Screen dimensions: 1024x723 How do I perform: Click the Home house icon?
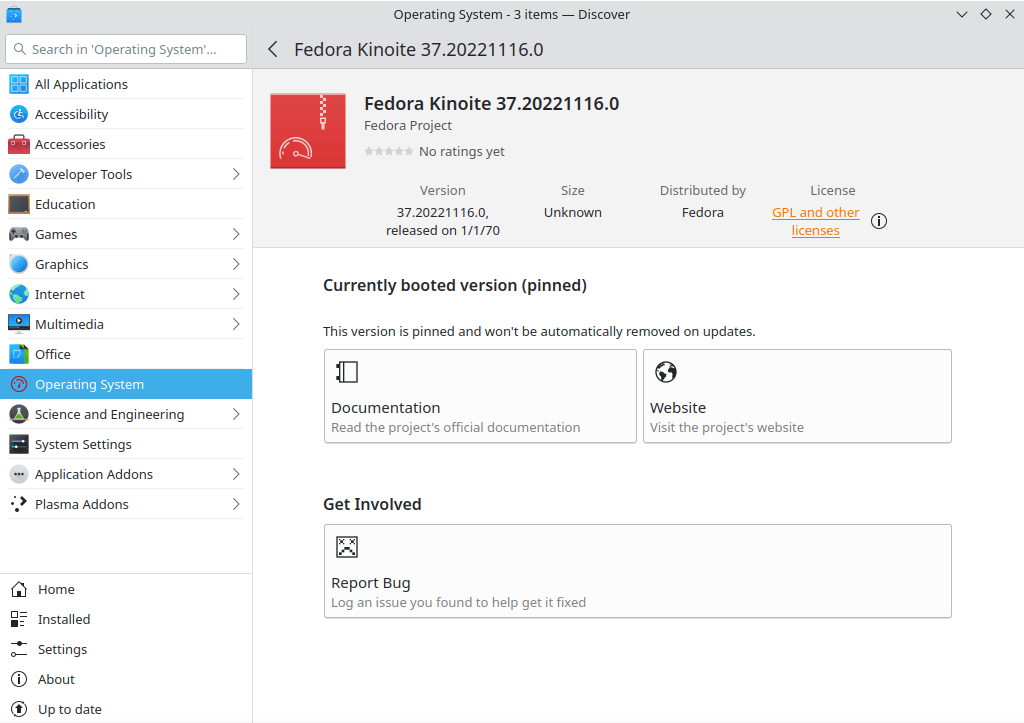click(x=19, y=589)
